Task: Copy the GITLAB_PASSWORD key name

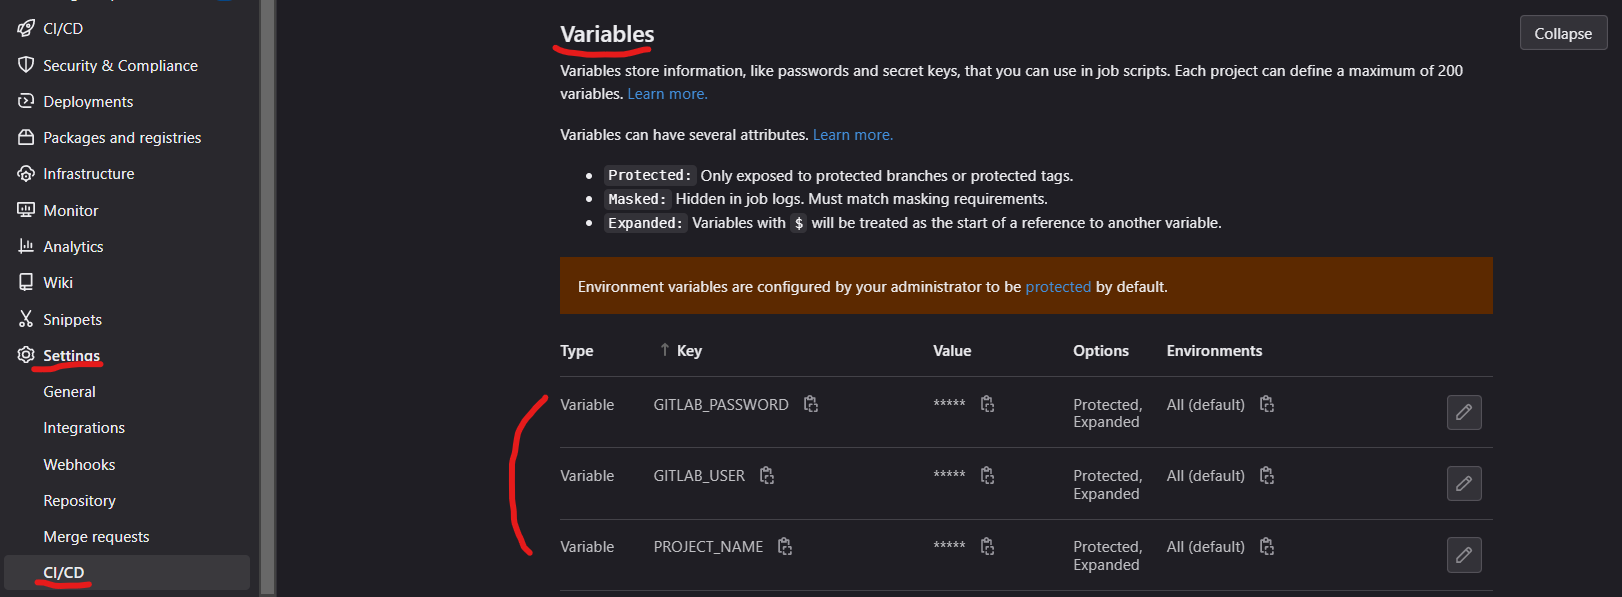Action: click(811, 404)
